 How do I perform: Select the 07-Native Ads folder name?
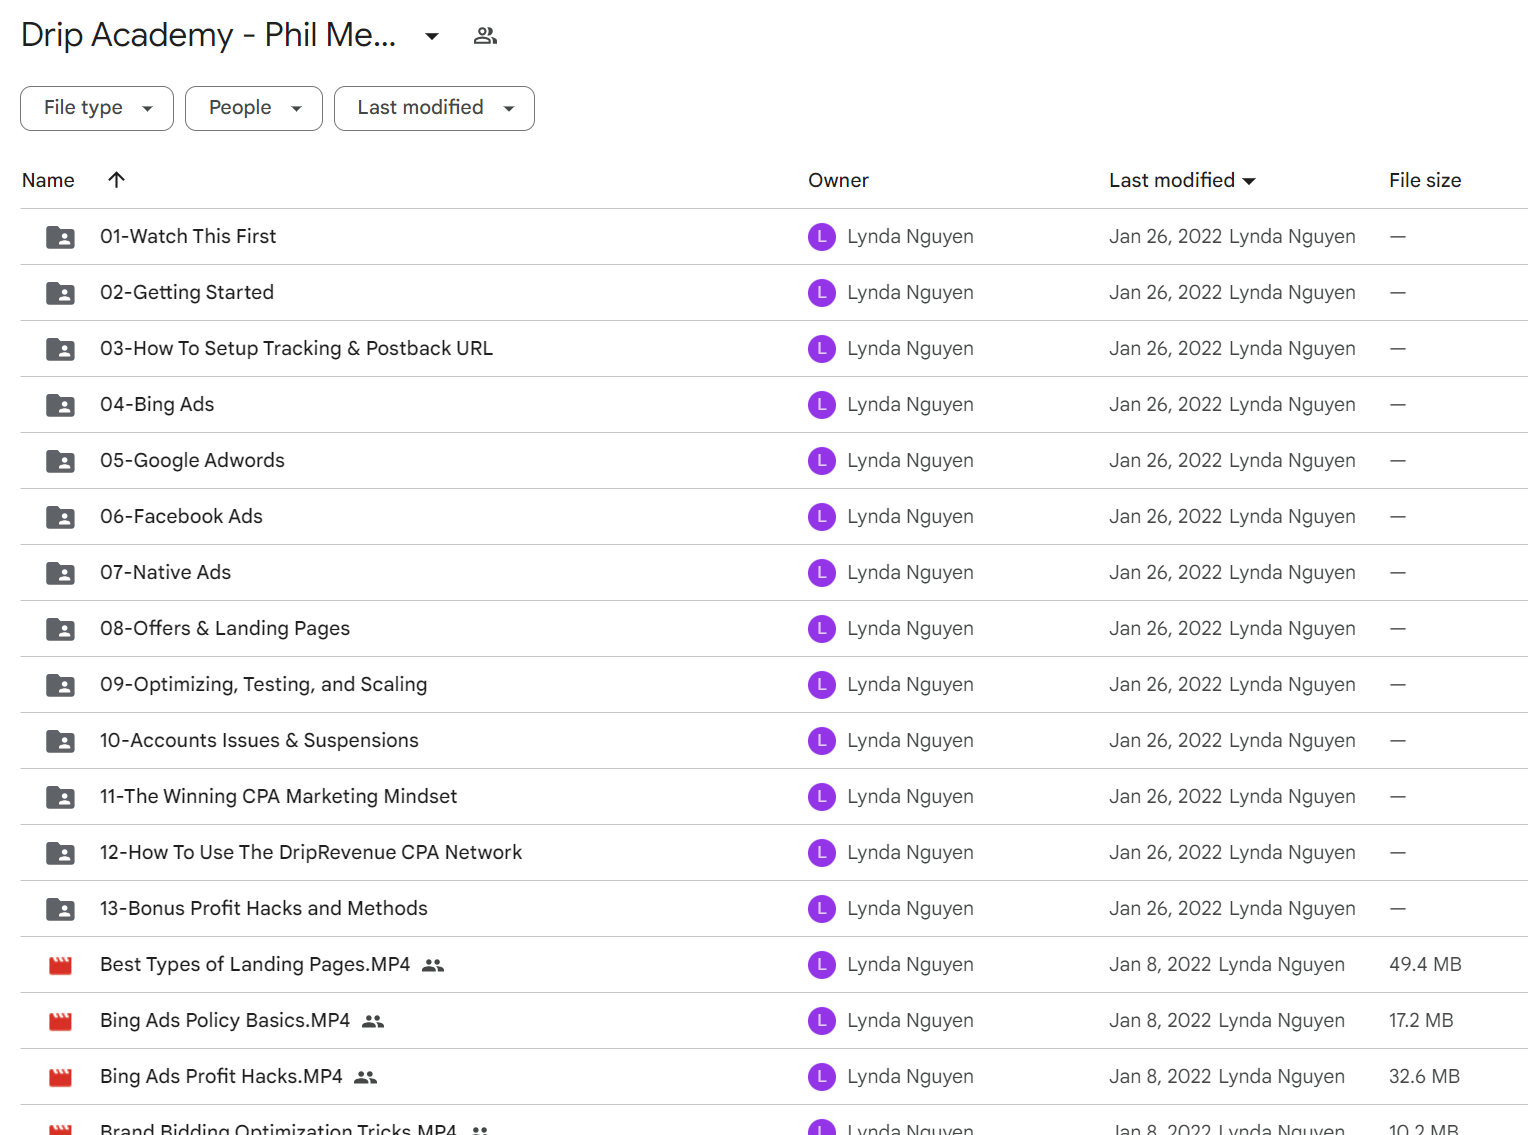[165, 572]
